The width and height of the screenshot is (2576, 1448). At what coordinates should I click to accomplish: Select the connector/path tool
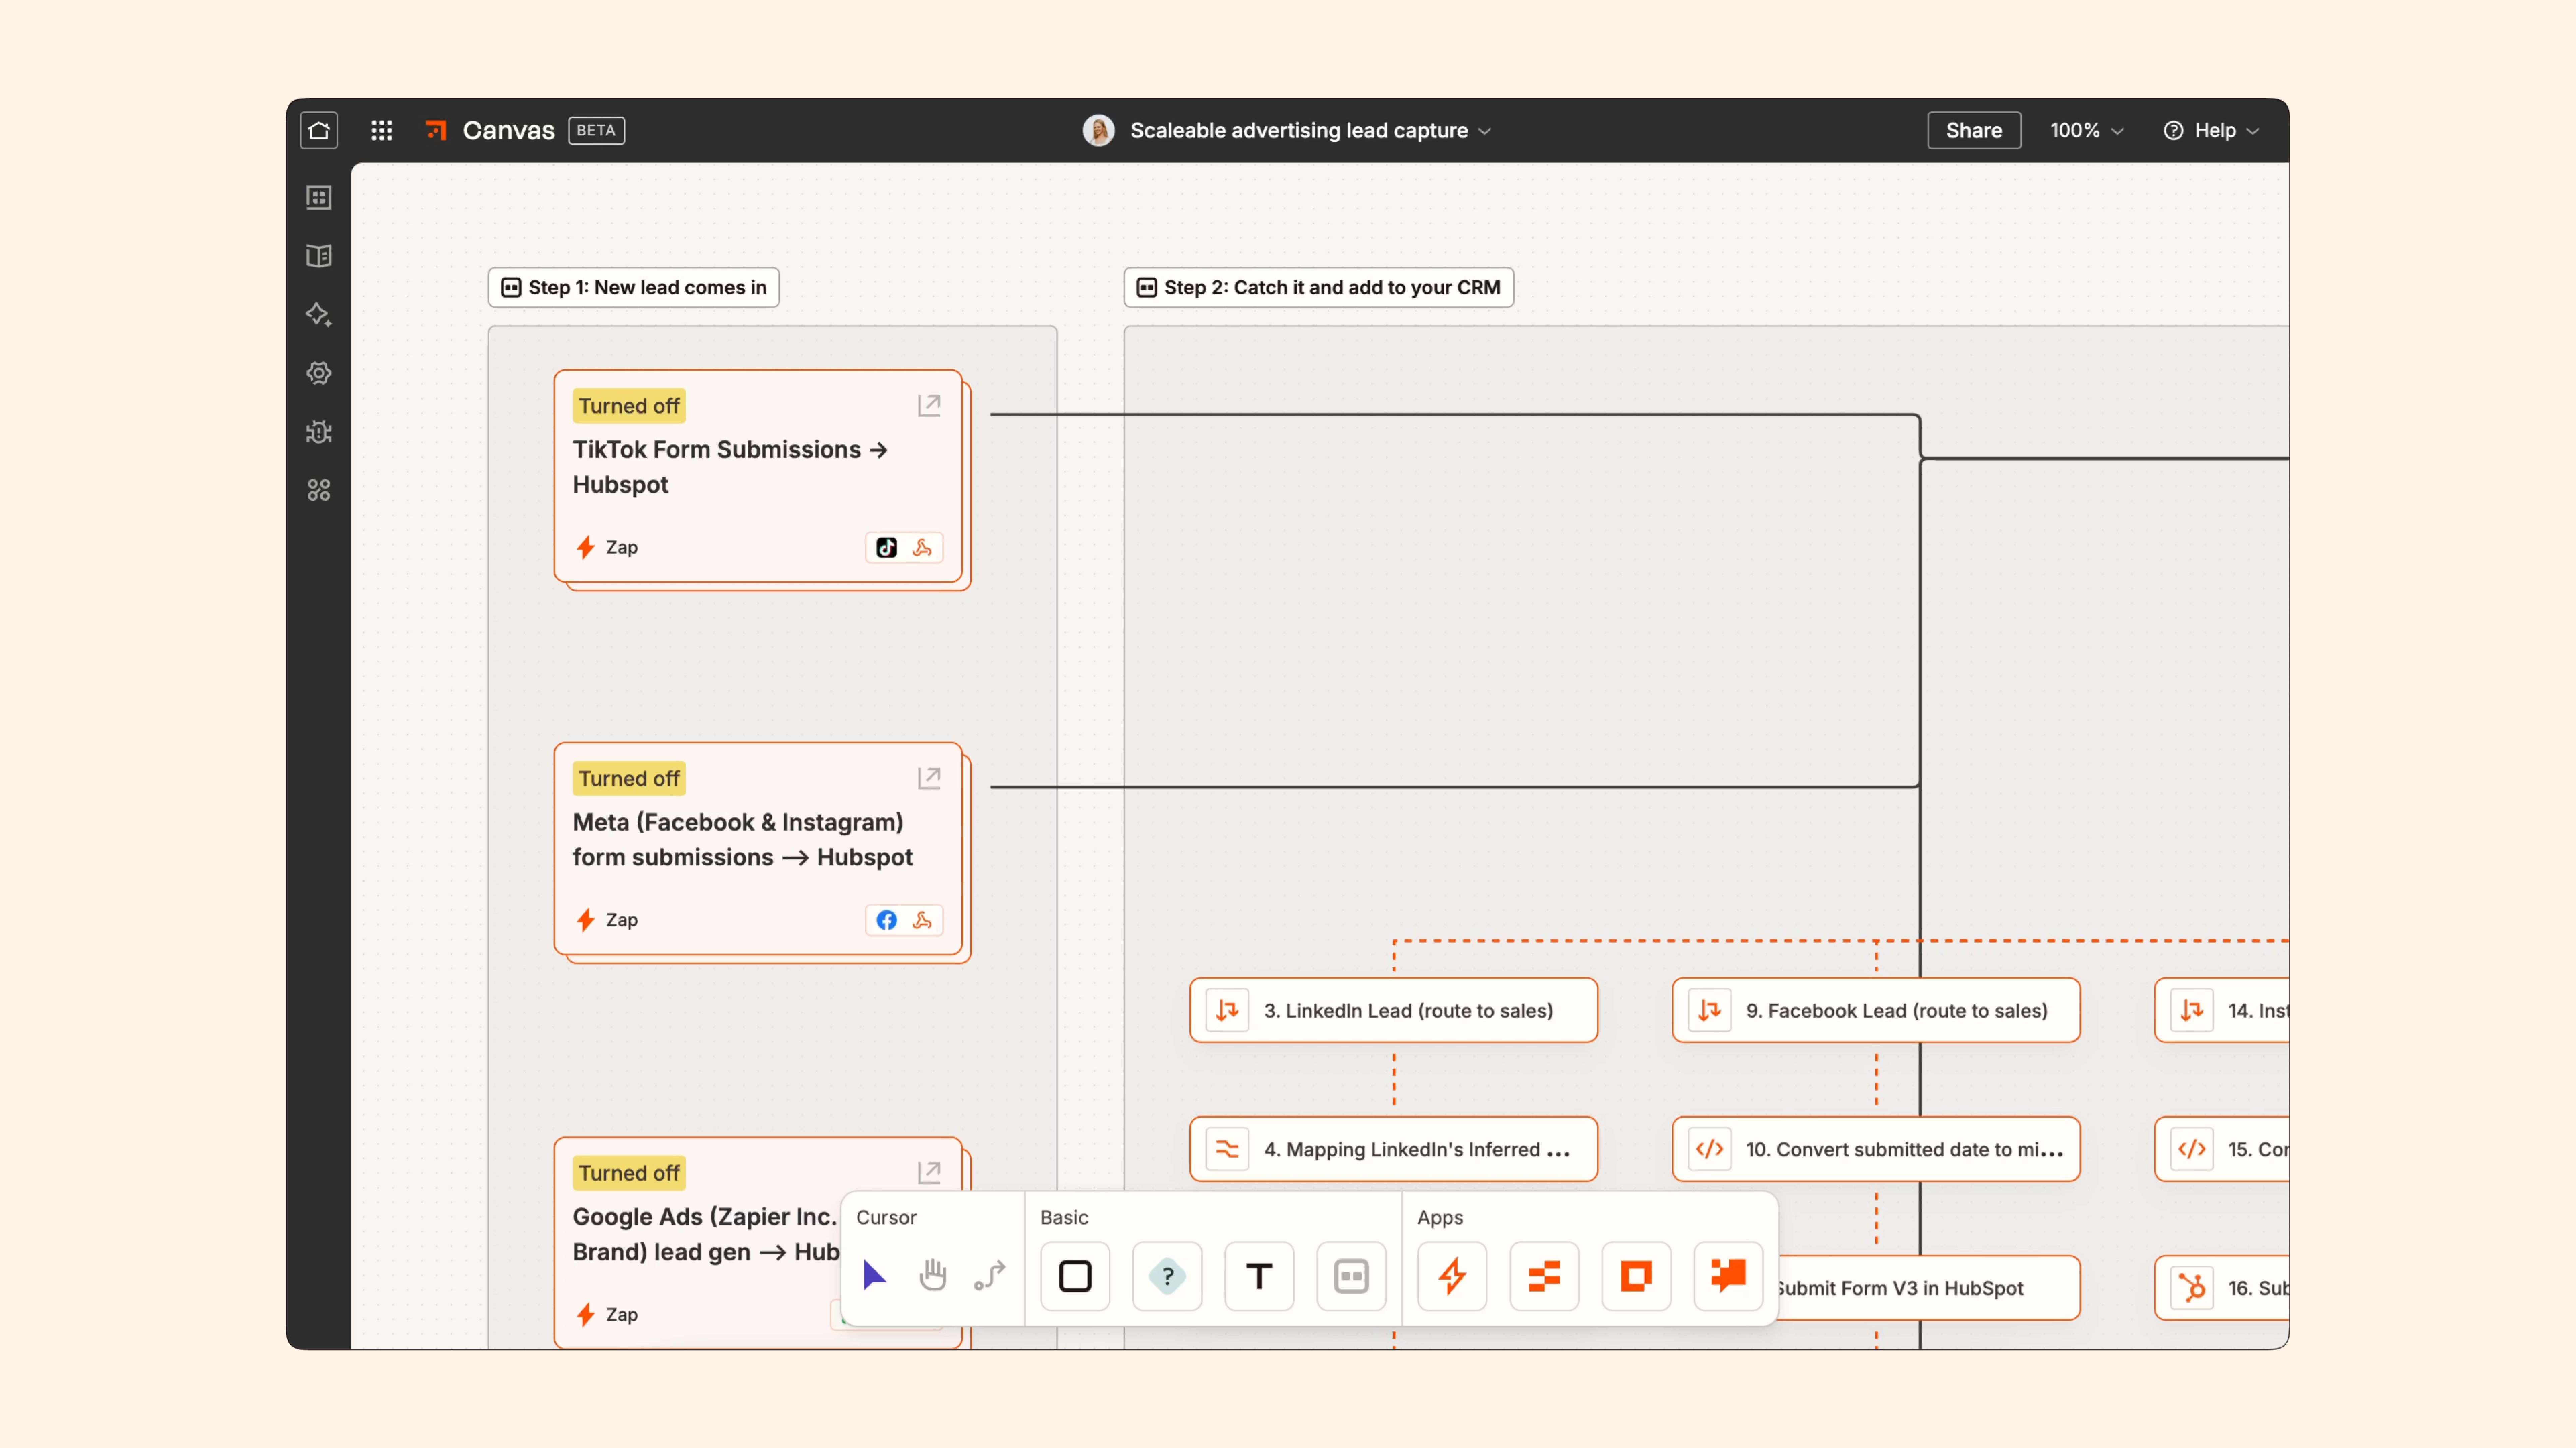tap(989, 1275)
